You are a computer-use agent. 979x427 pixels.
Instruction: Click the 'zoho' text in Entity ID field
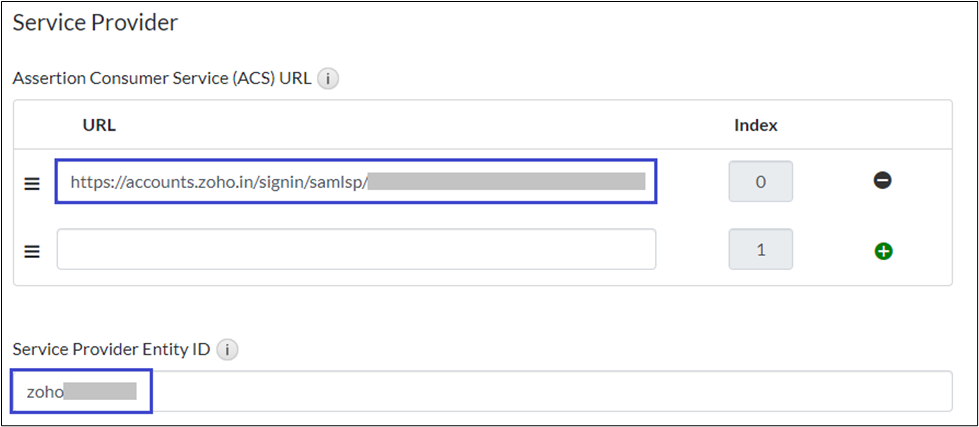[x=45, y=391]
